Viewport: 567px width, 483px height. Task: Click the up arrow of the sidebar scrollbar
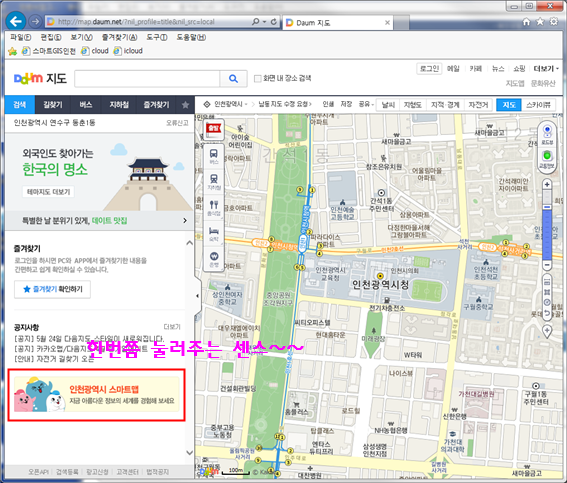point(189,243)
